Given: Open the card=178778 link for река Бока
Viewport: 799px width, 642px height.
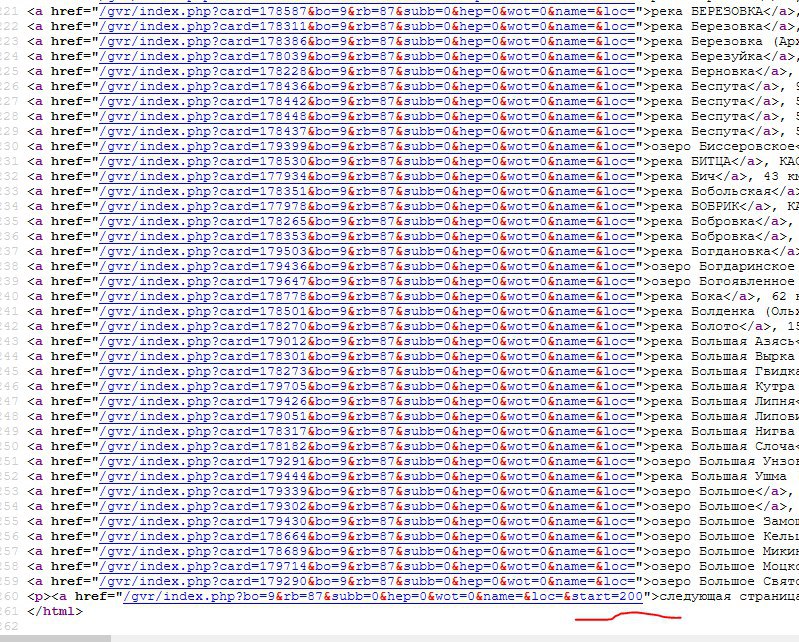Looking at the screenshot, I should 367,297.
